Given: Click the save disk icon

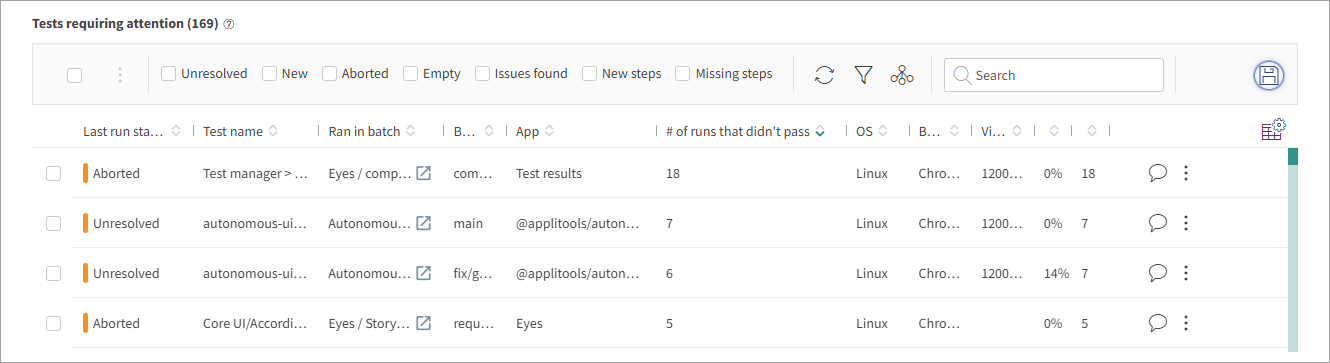Looking at the screenshot, I should tap(1269, 75).
